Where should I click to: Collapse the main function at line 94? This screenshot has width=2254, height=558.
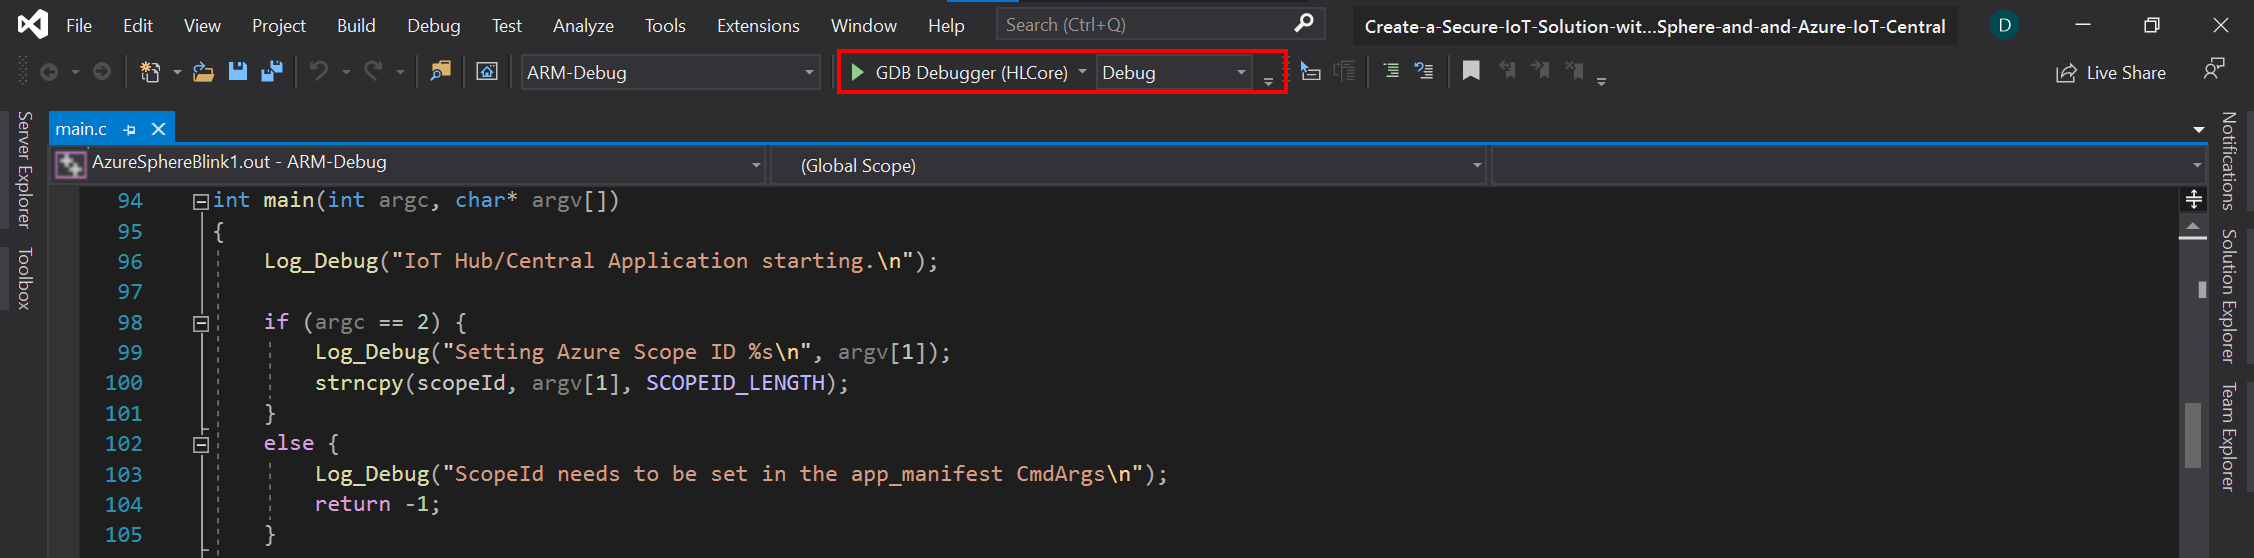coord(201,202)
